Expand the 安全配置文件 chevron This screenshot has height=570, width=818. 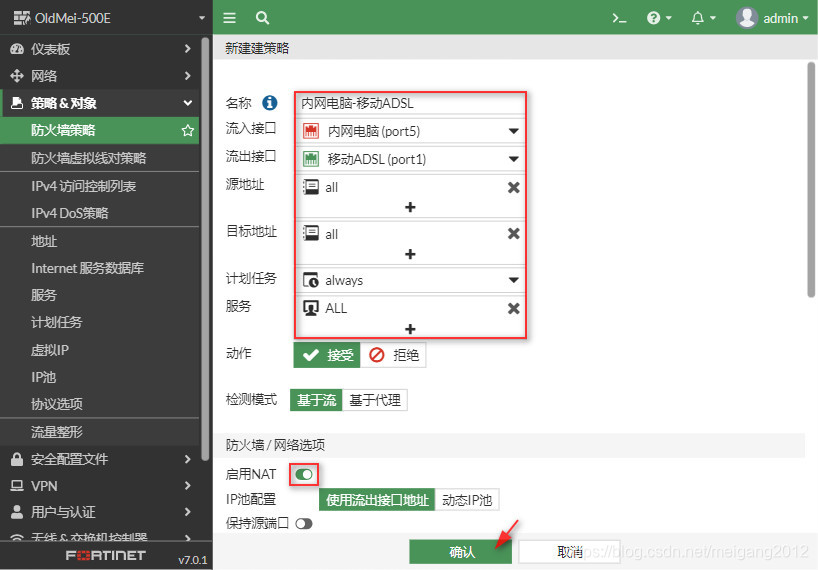[x=188, y=459]
